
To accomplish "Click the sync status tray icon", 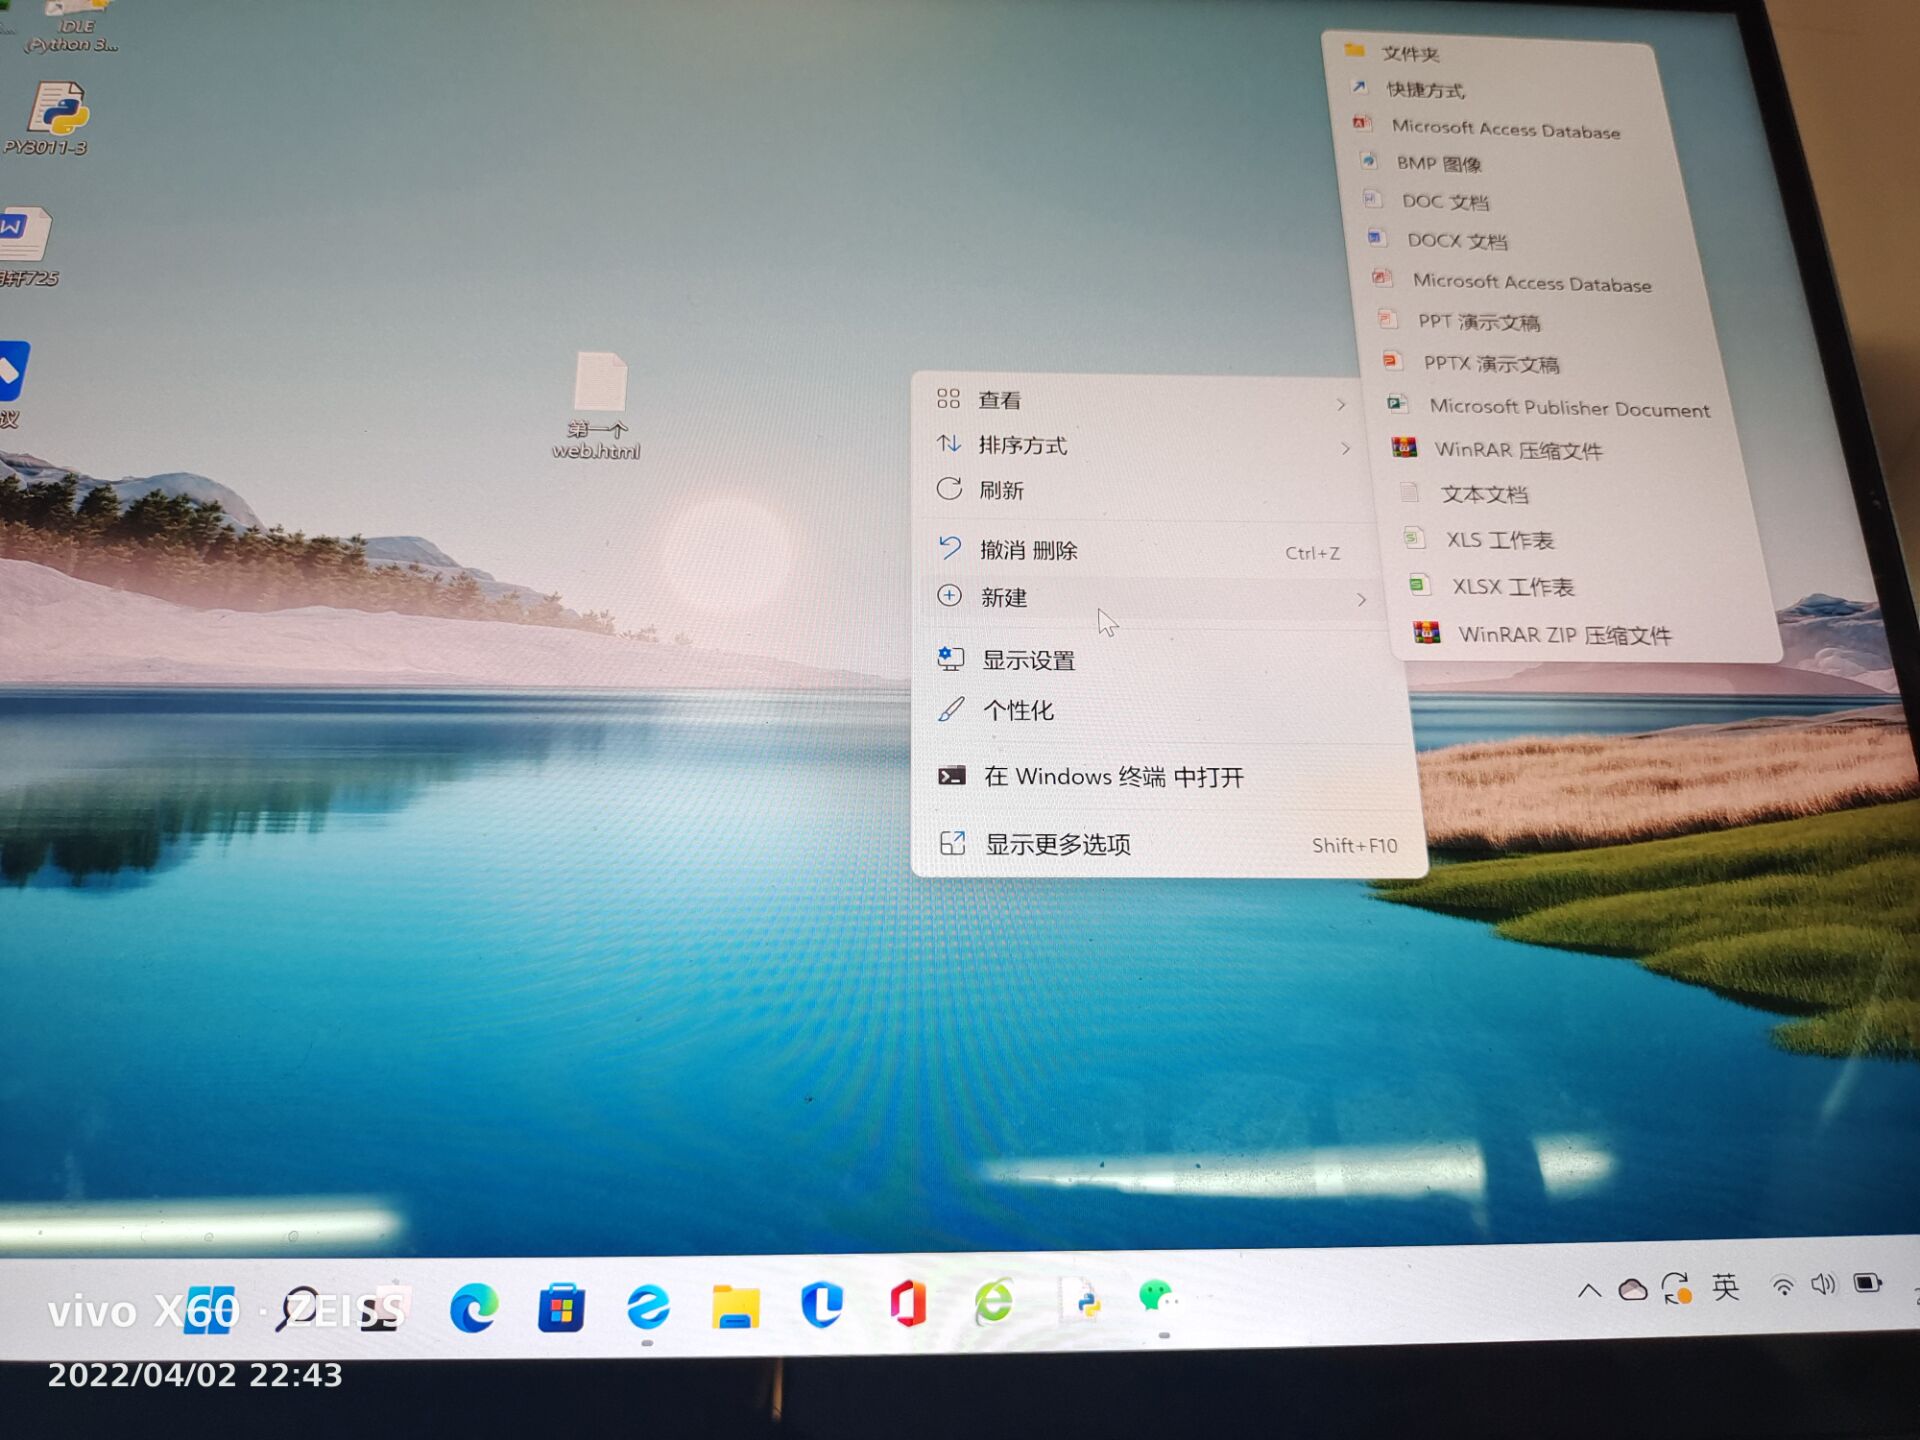I will click(x=1677, y=1288).
